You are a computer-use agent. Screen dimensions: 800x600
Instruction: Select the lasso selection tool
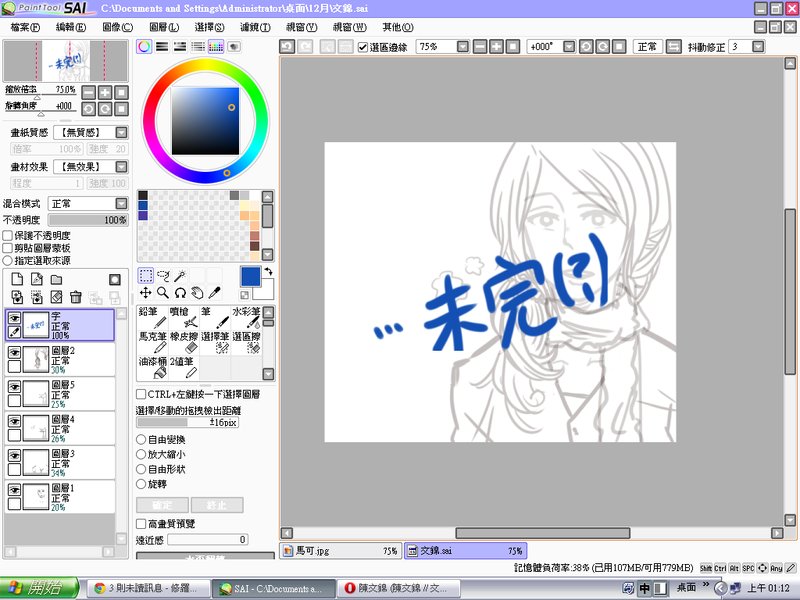pyautogui.click(x=163, y=275)
